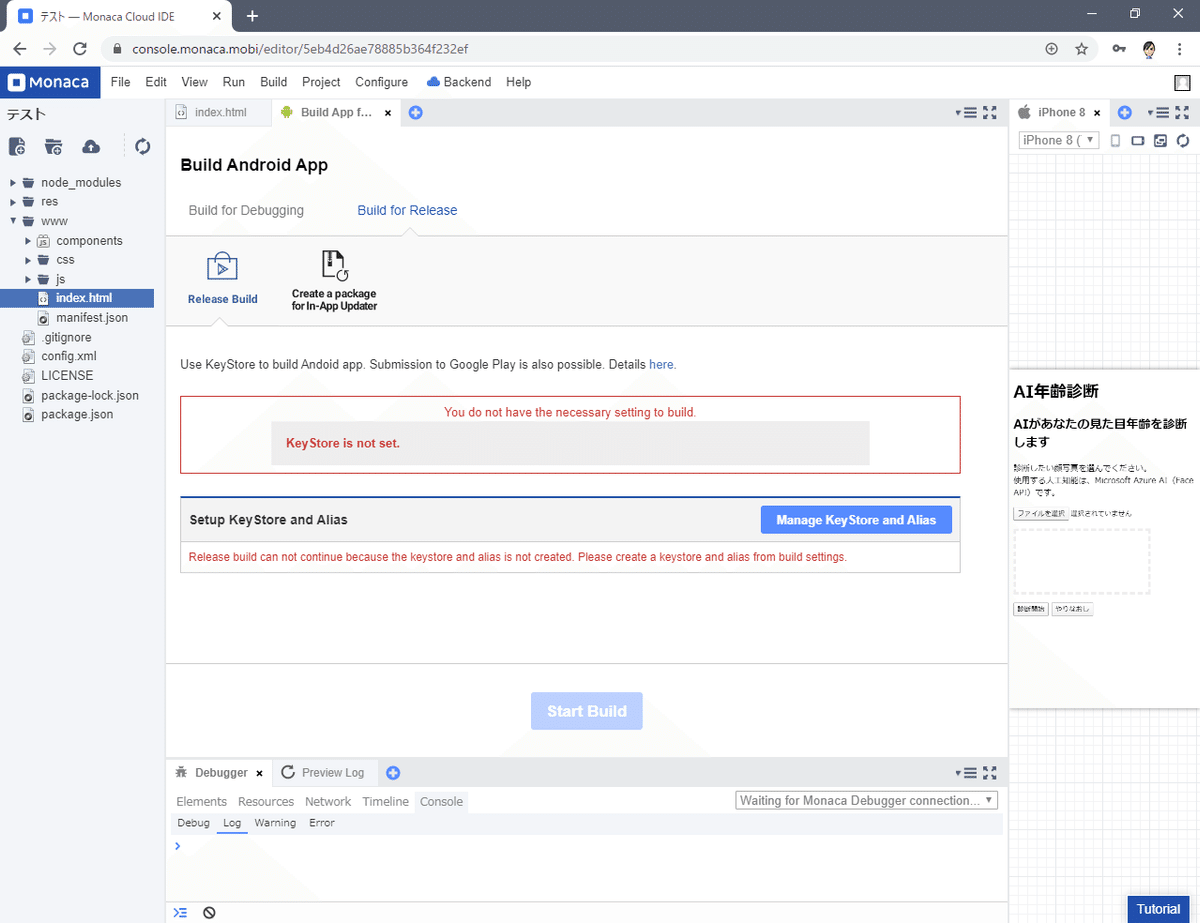The height and width of the screenshot is (923, 1200).
Task: Select manifest.json in file tree
Action: click(x=92, y=318)
